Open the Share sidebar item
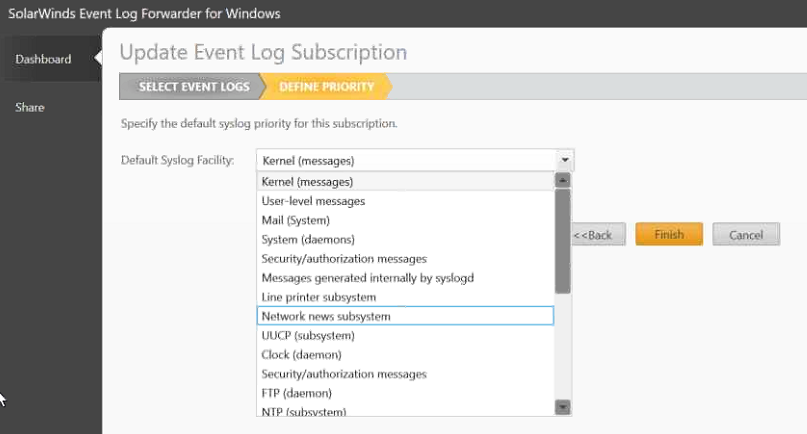Viewport: 807px width, 434px height. 30,107
